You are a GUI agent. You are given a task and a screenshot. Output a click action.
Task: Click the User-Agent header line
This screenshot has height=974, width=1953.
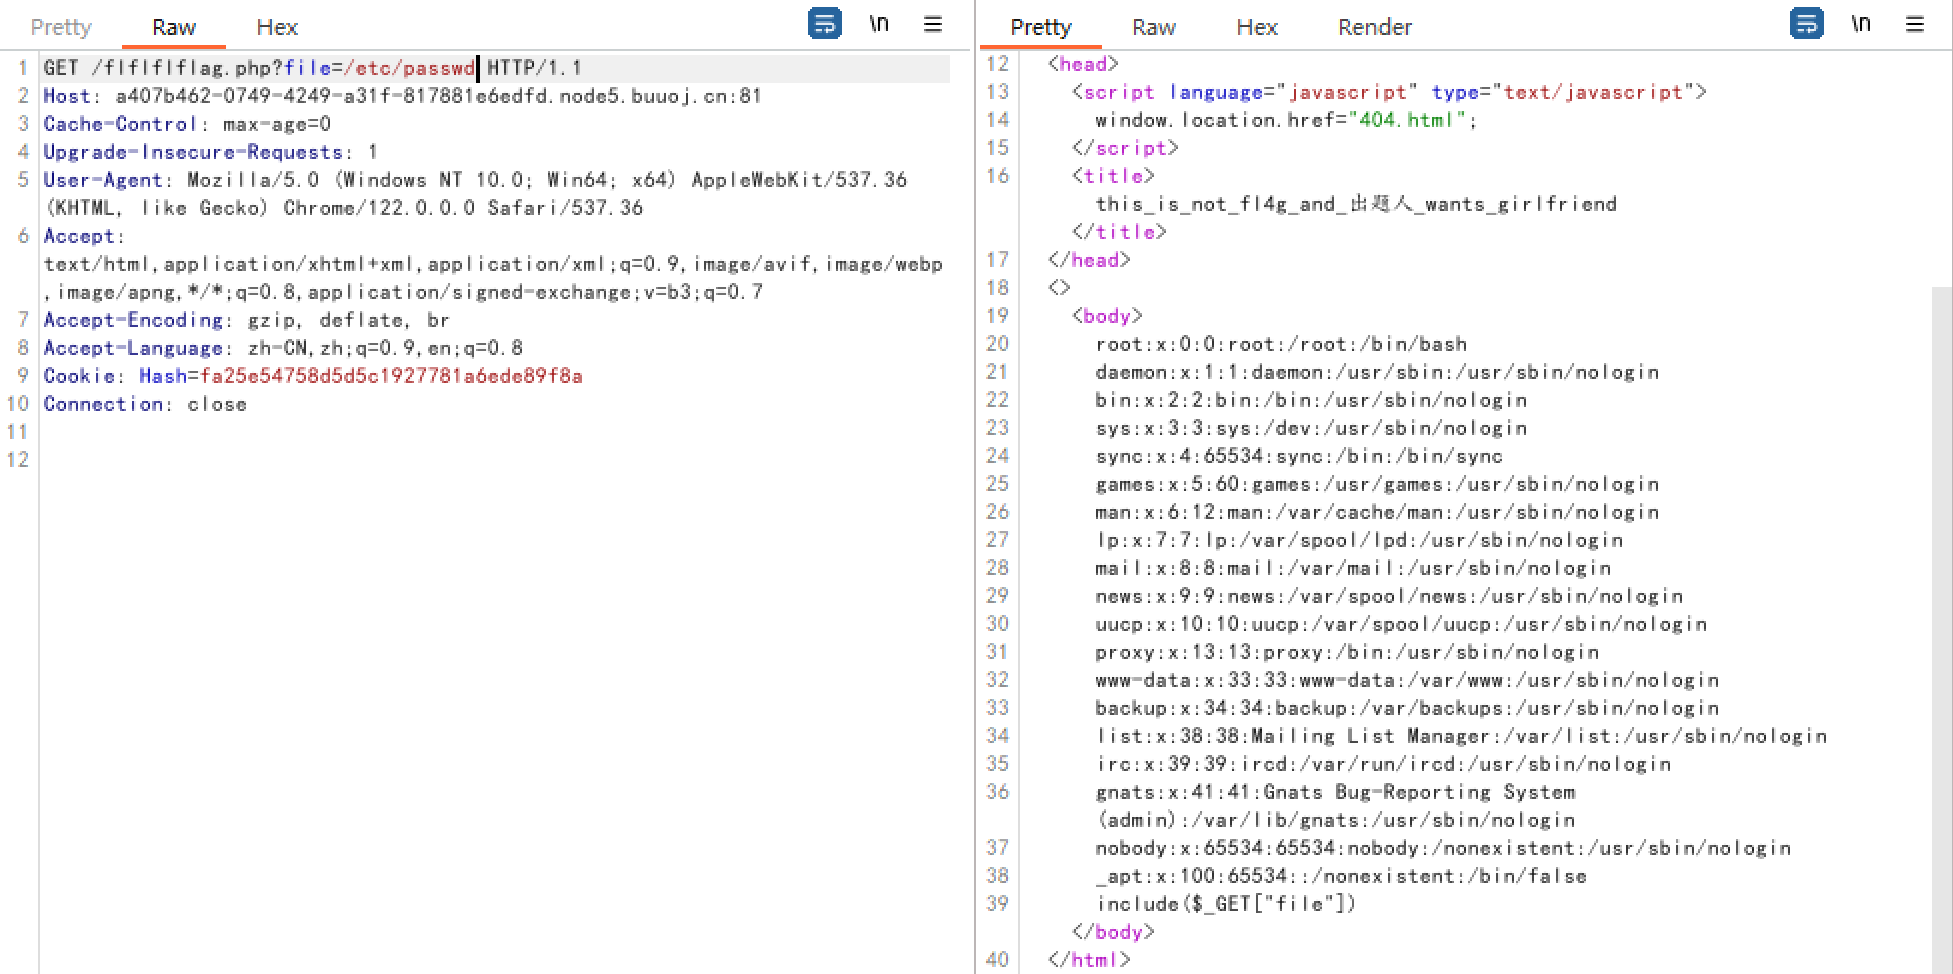pyautogui.click(x=475, y=194)
